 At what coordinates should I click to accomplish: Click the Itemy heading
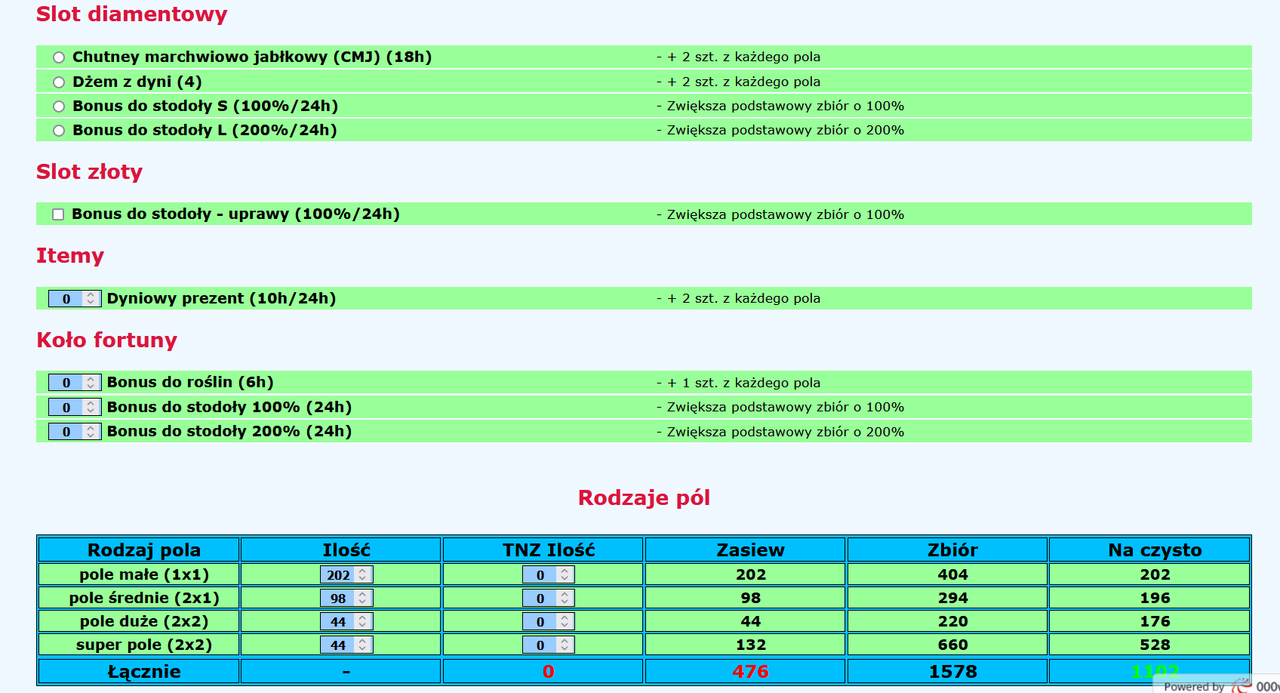coord(70,256)
